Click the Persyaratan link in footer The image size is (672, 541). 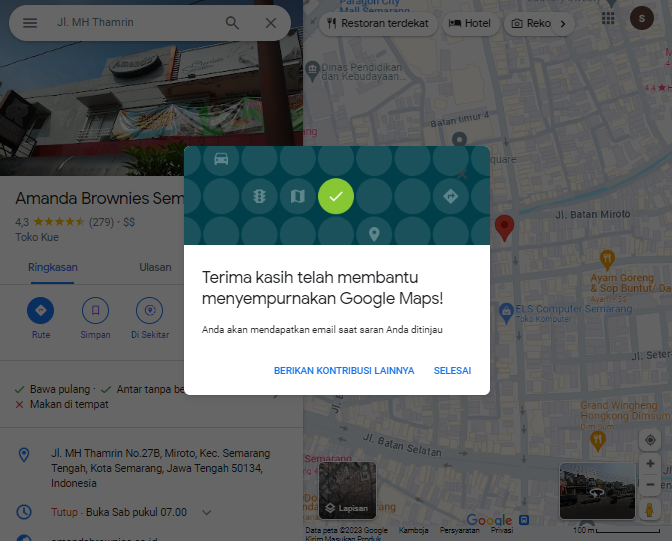[459, 530]
